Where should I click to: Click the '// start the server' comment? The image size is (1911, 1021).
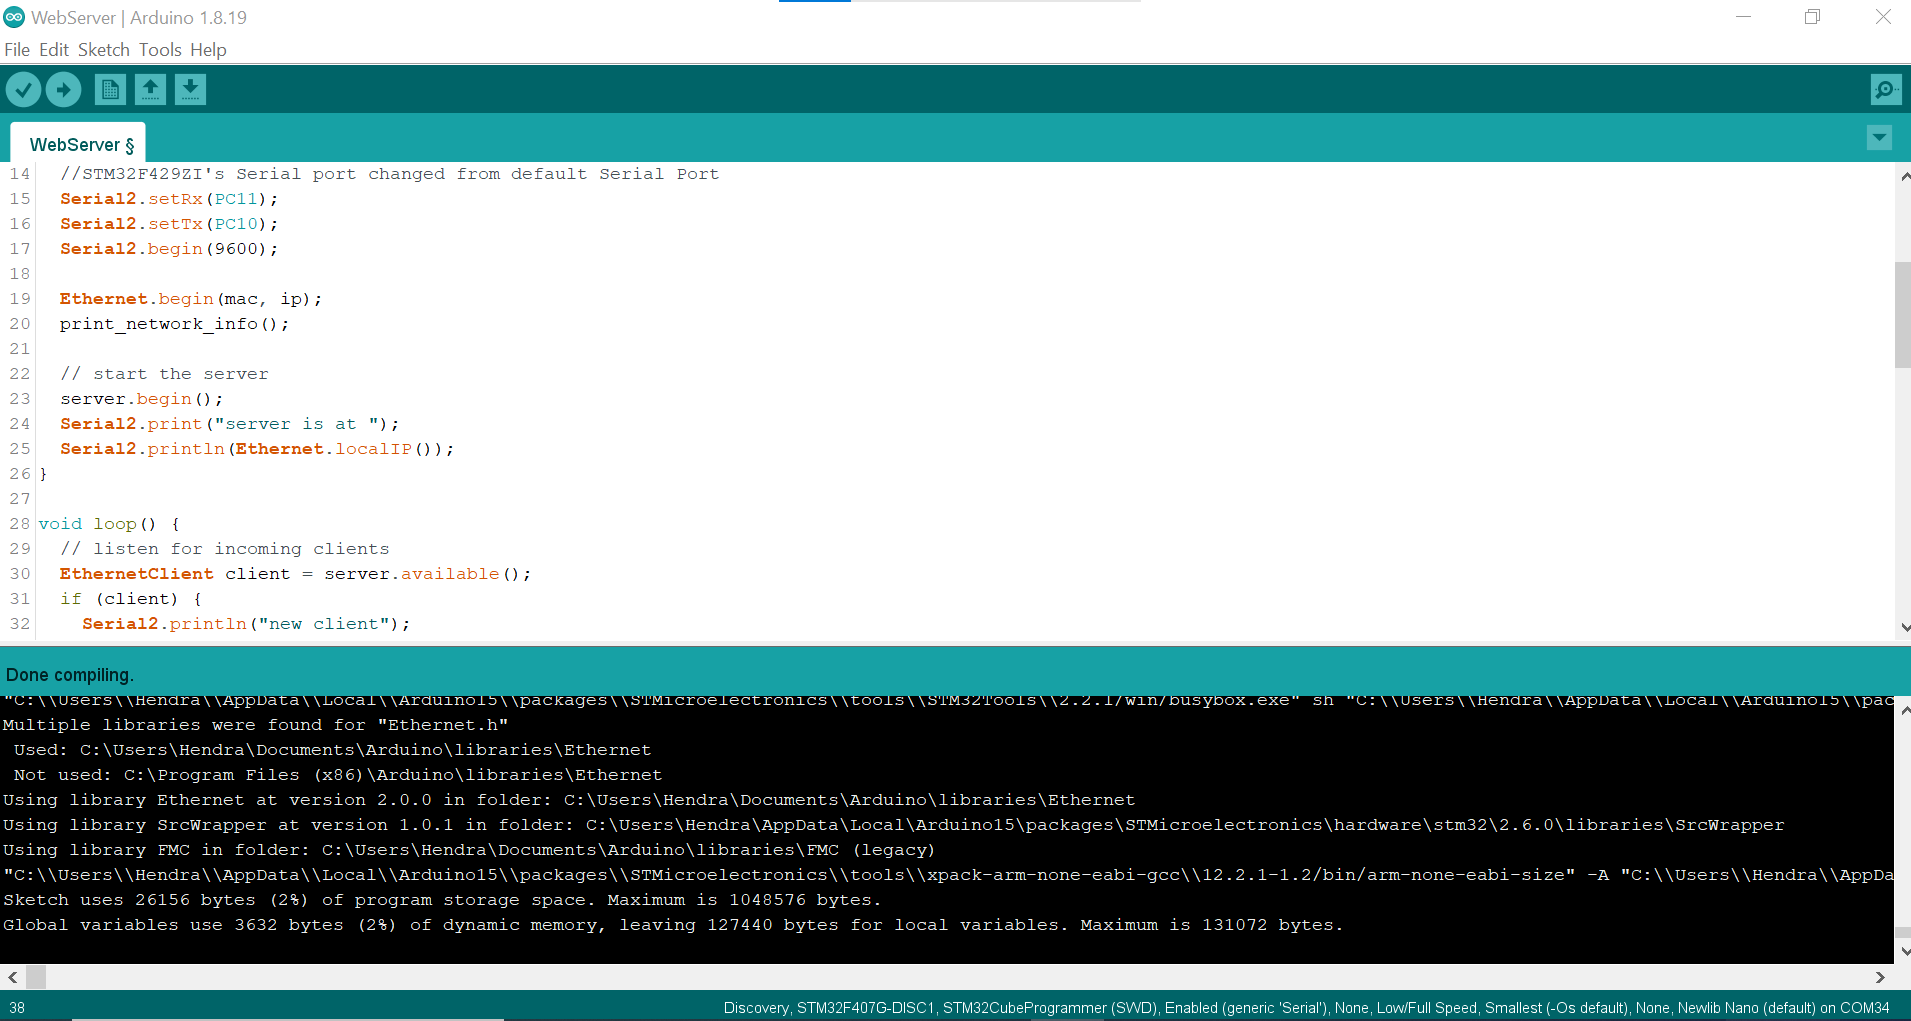tap(164, 374)
